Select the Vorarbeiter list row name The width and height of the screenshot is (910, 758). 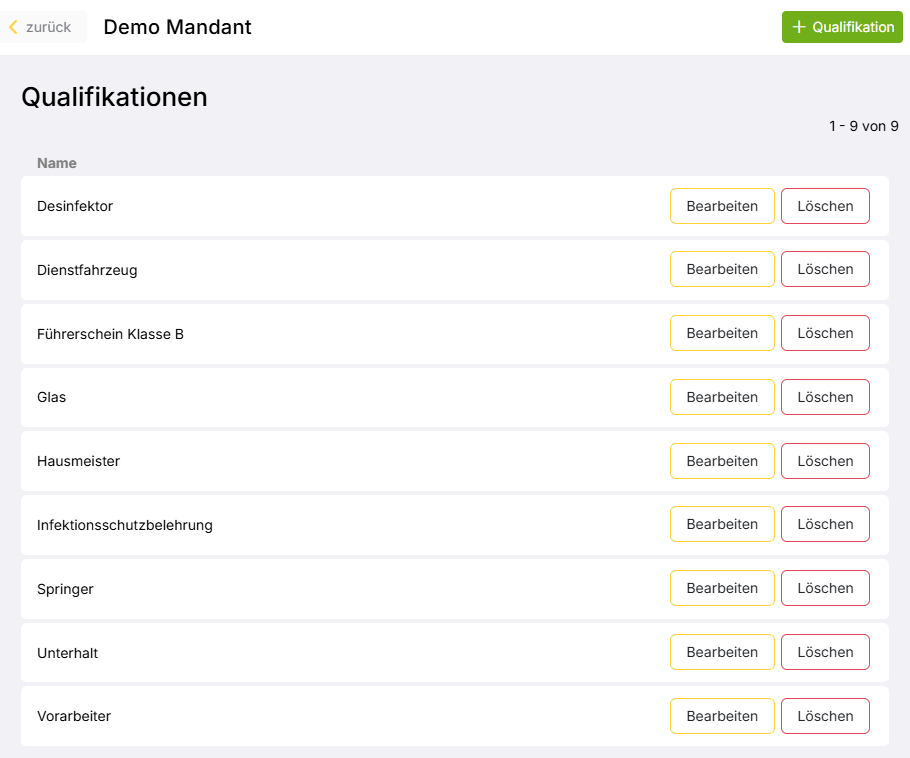click(74, 716)
